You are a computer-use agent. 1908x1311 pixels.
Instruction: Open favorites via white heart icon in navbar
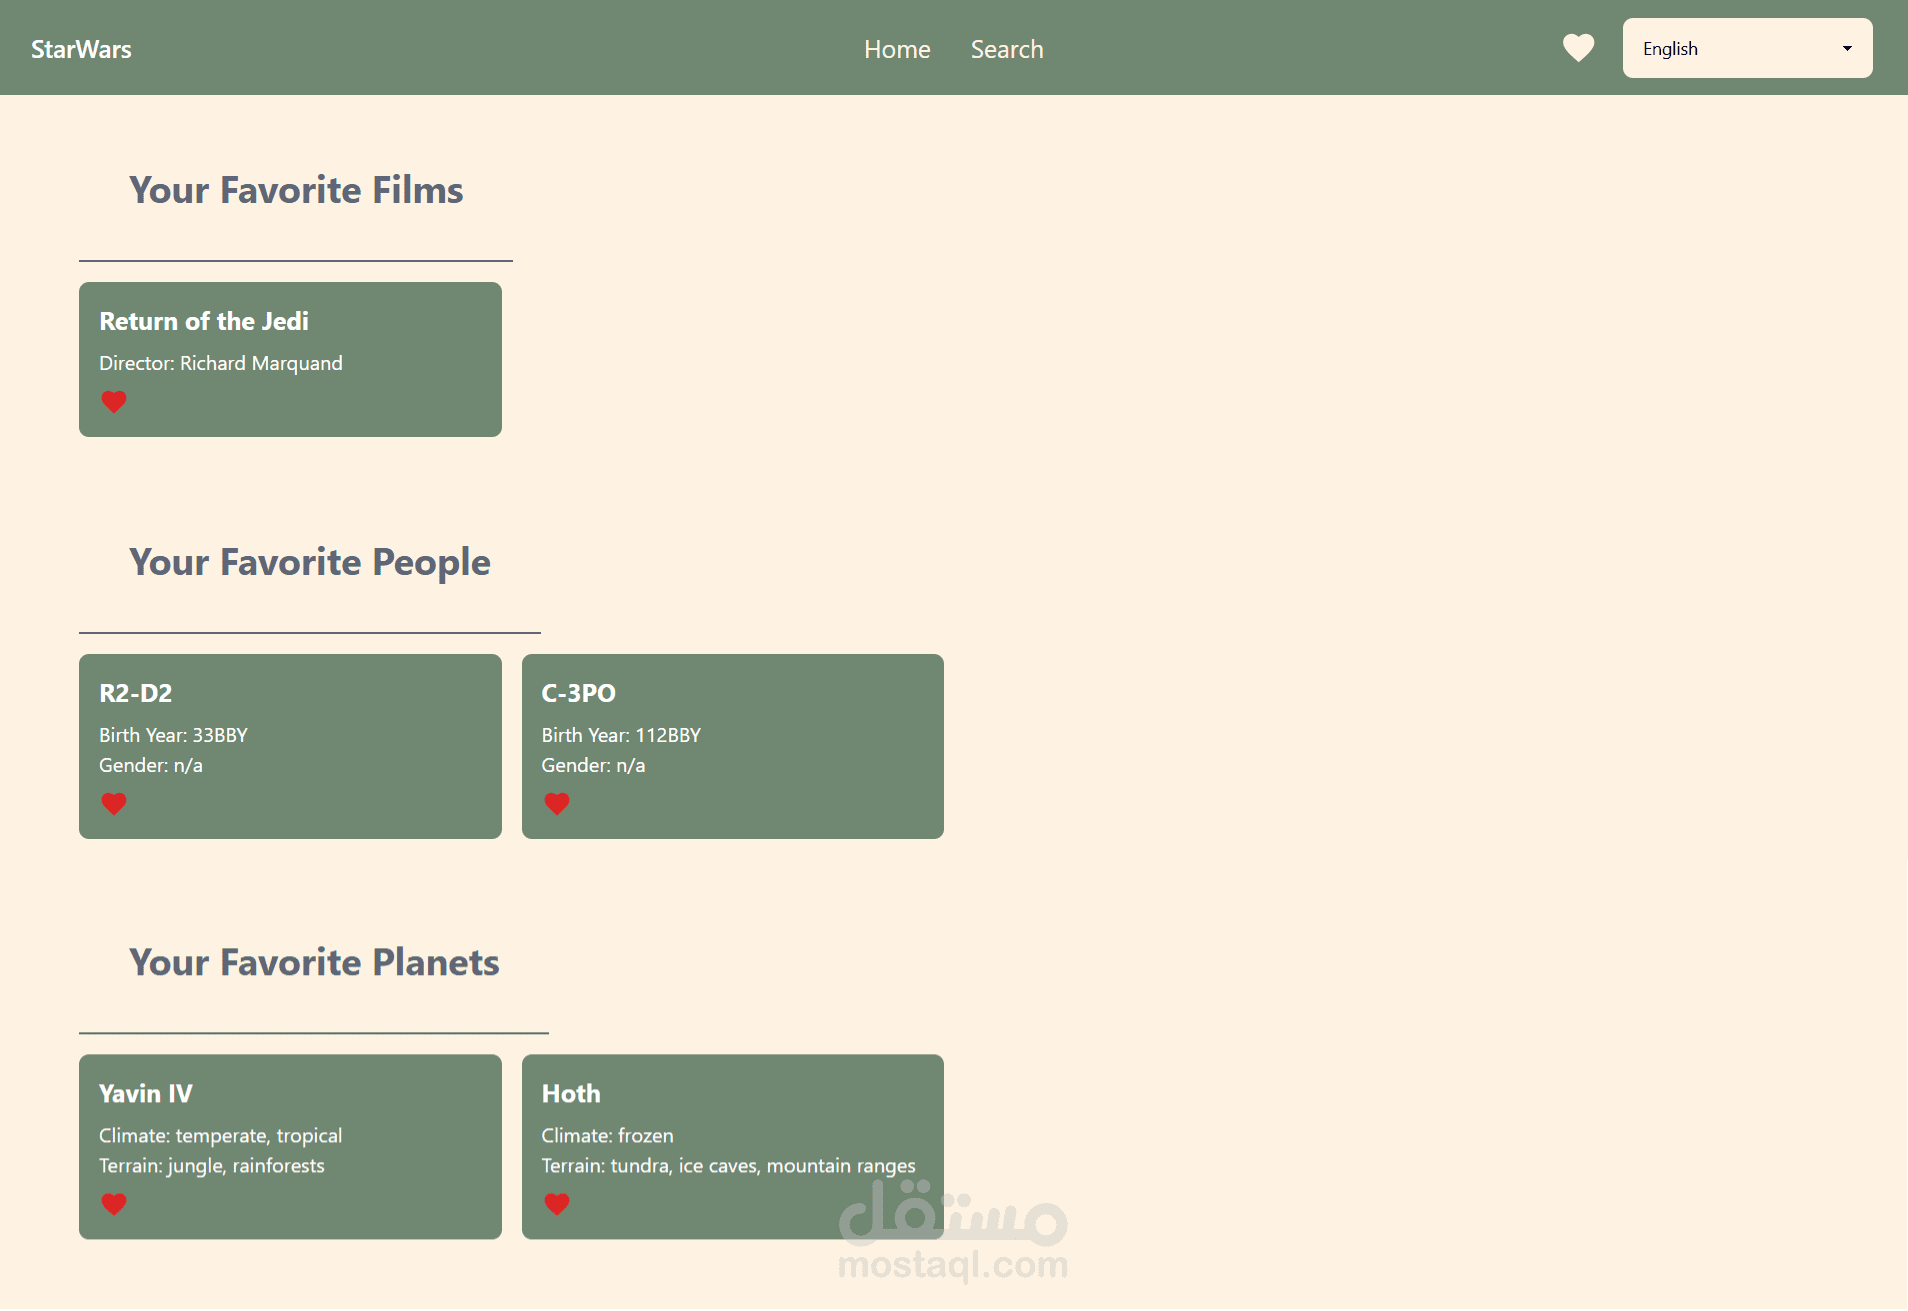click(x=1578, y=48)
